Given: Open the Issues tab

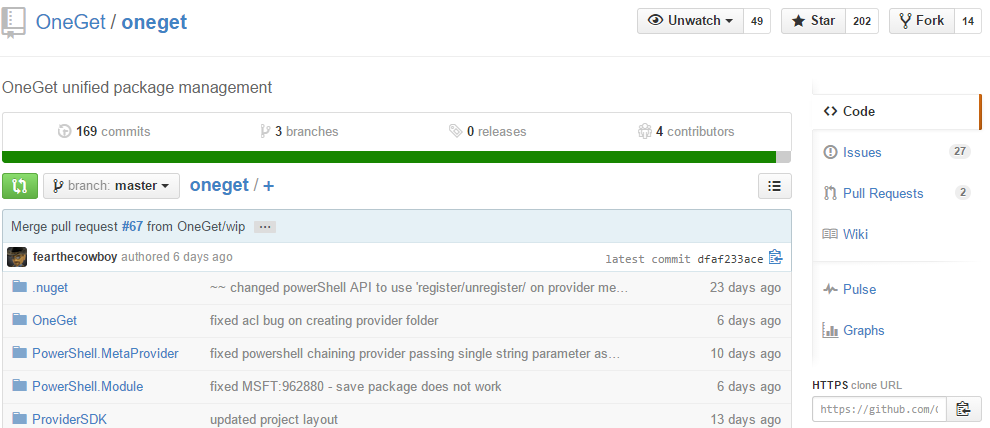Looking at the screenshot, I should pyautogui.click(x=897, y=152).
